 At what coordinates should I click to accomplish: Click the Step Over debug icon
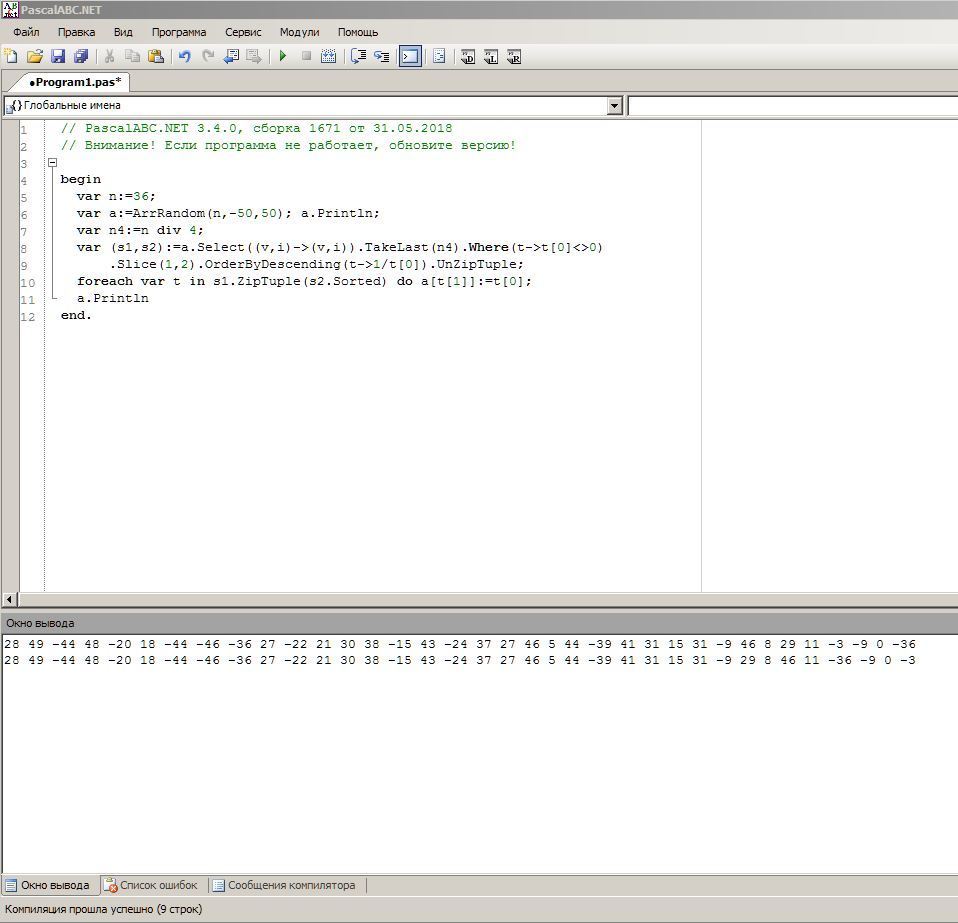pyautogui.click(x=381, y=57)
